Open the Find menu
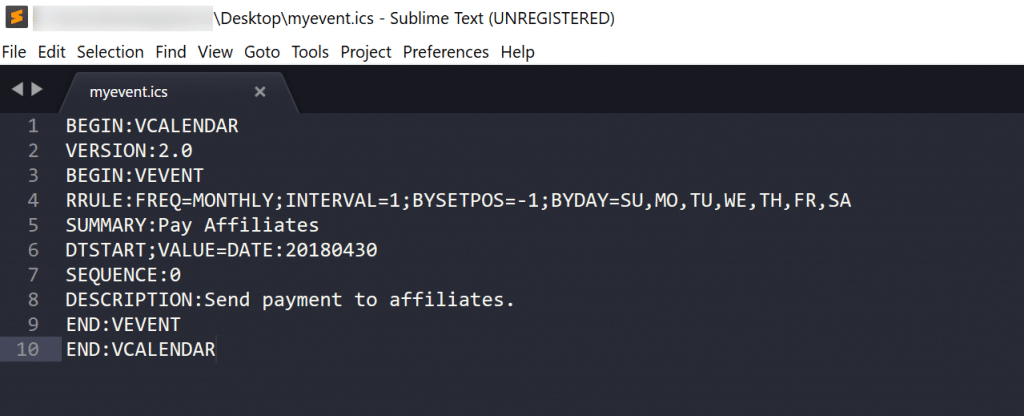 point(171,52)
